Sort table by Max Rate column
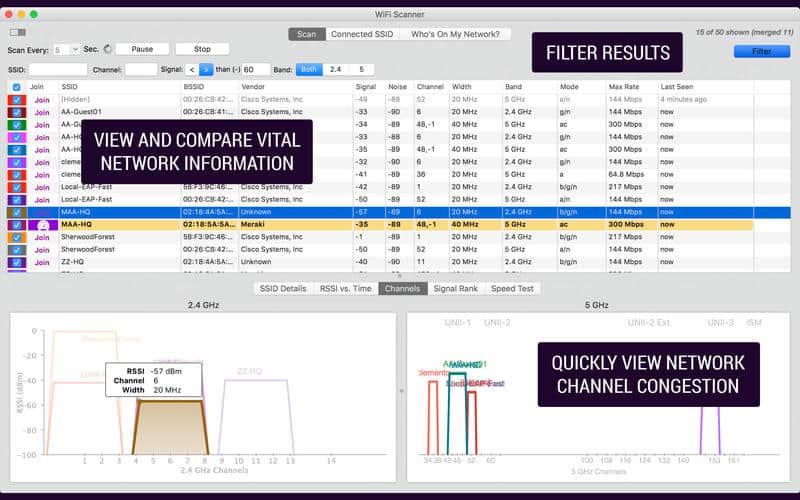800x500 pixels. pyautogui.click(x=623, y=87)
